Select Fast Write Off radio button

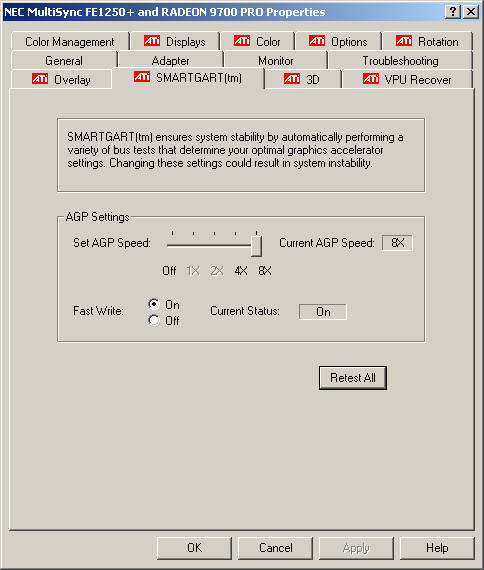tap(154, 320)
